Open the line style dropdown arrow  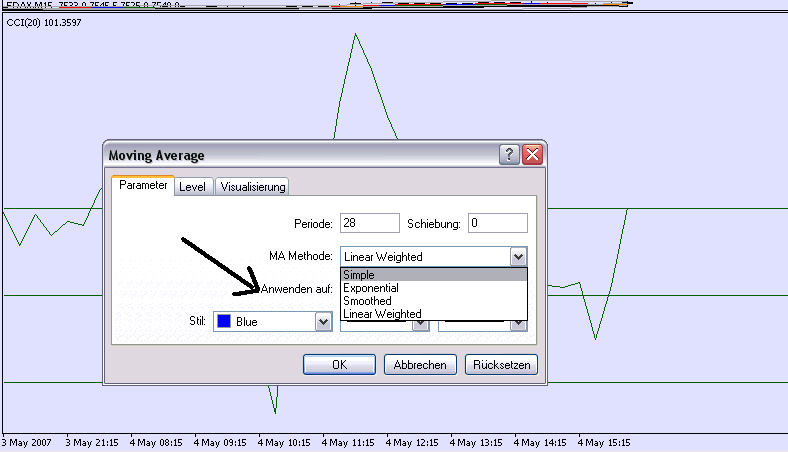pos(420,326)
